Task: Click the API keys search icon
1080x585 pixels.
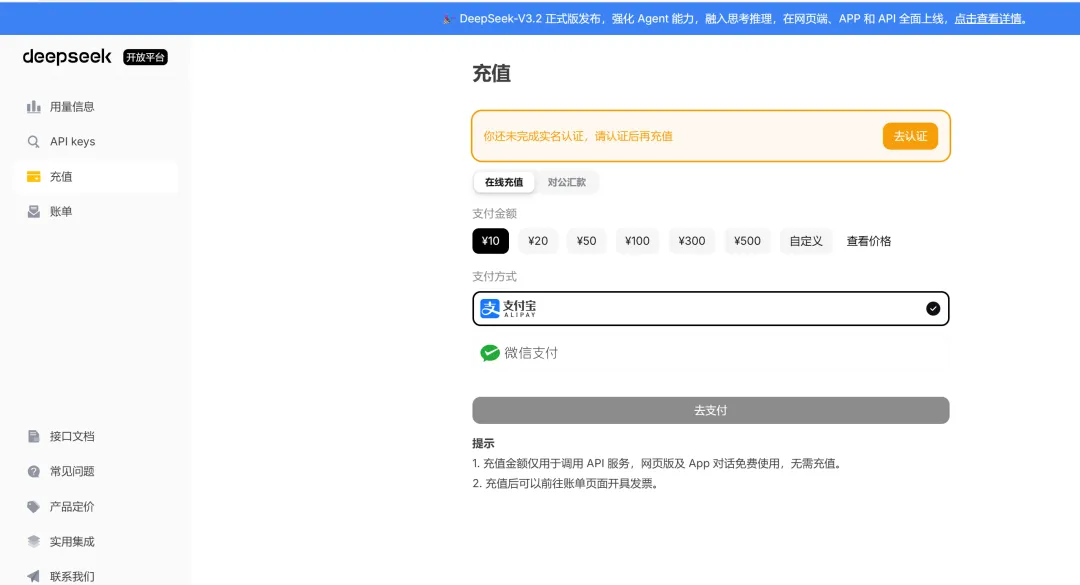Action: [x=33, y=142]
